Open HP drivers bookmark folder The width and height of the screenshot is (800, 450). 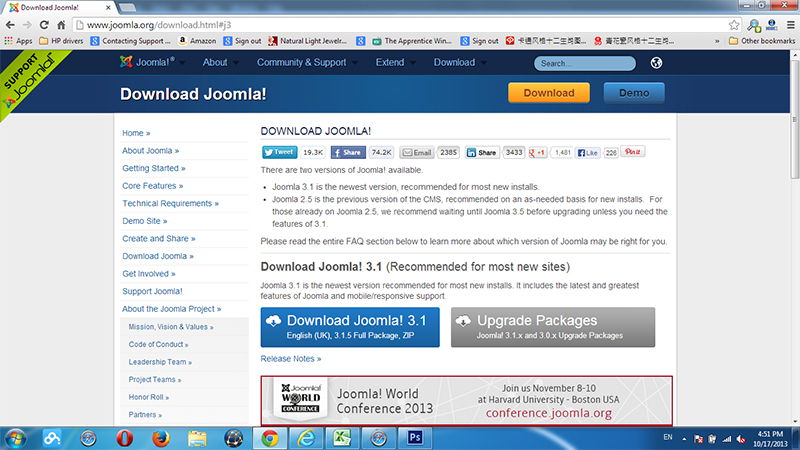pos(61,41)
